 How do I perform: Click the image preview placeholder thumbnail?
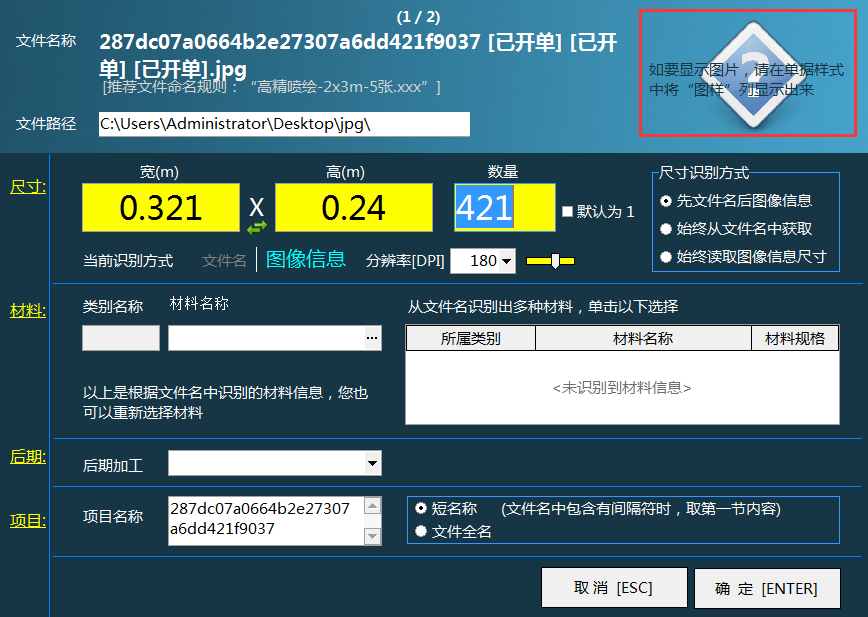(x=748, y=72)
